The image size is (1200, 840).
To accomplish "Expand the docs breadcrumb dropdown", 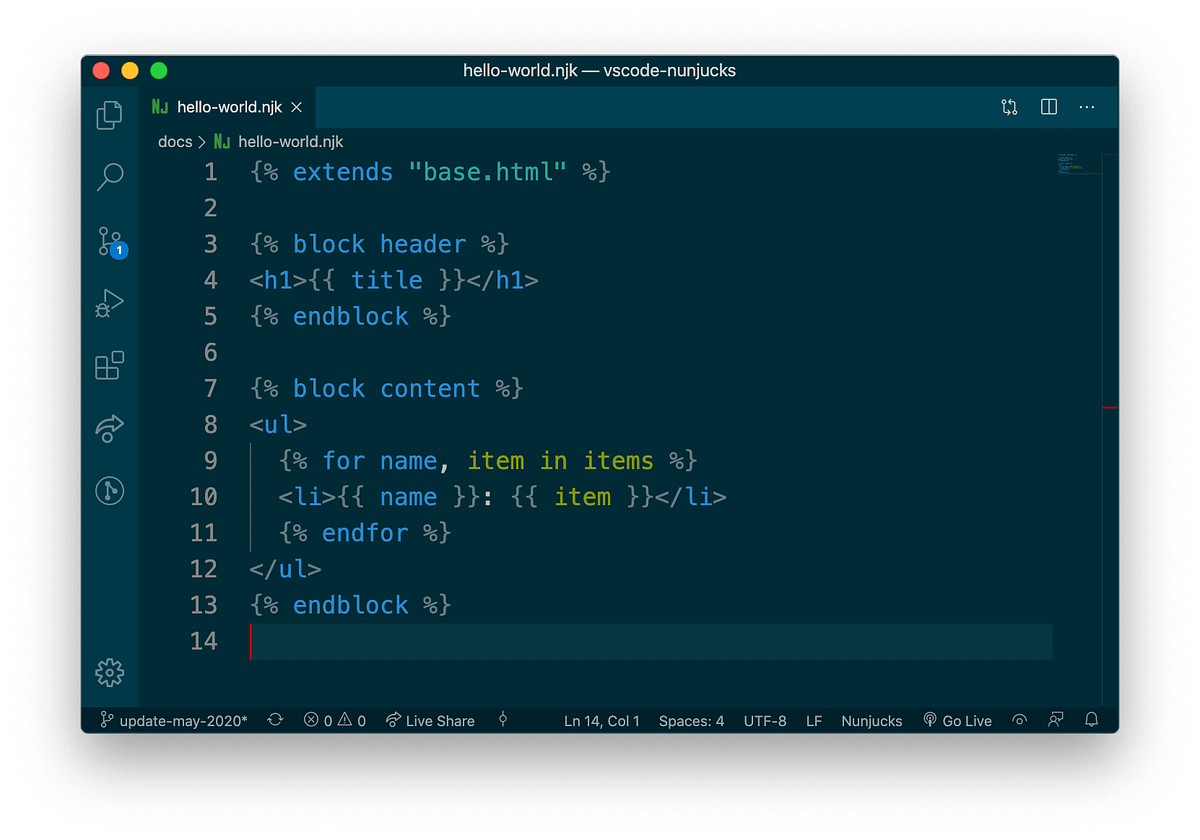I will (175, 141).
